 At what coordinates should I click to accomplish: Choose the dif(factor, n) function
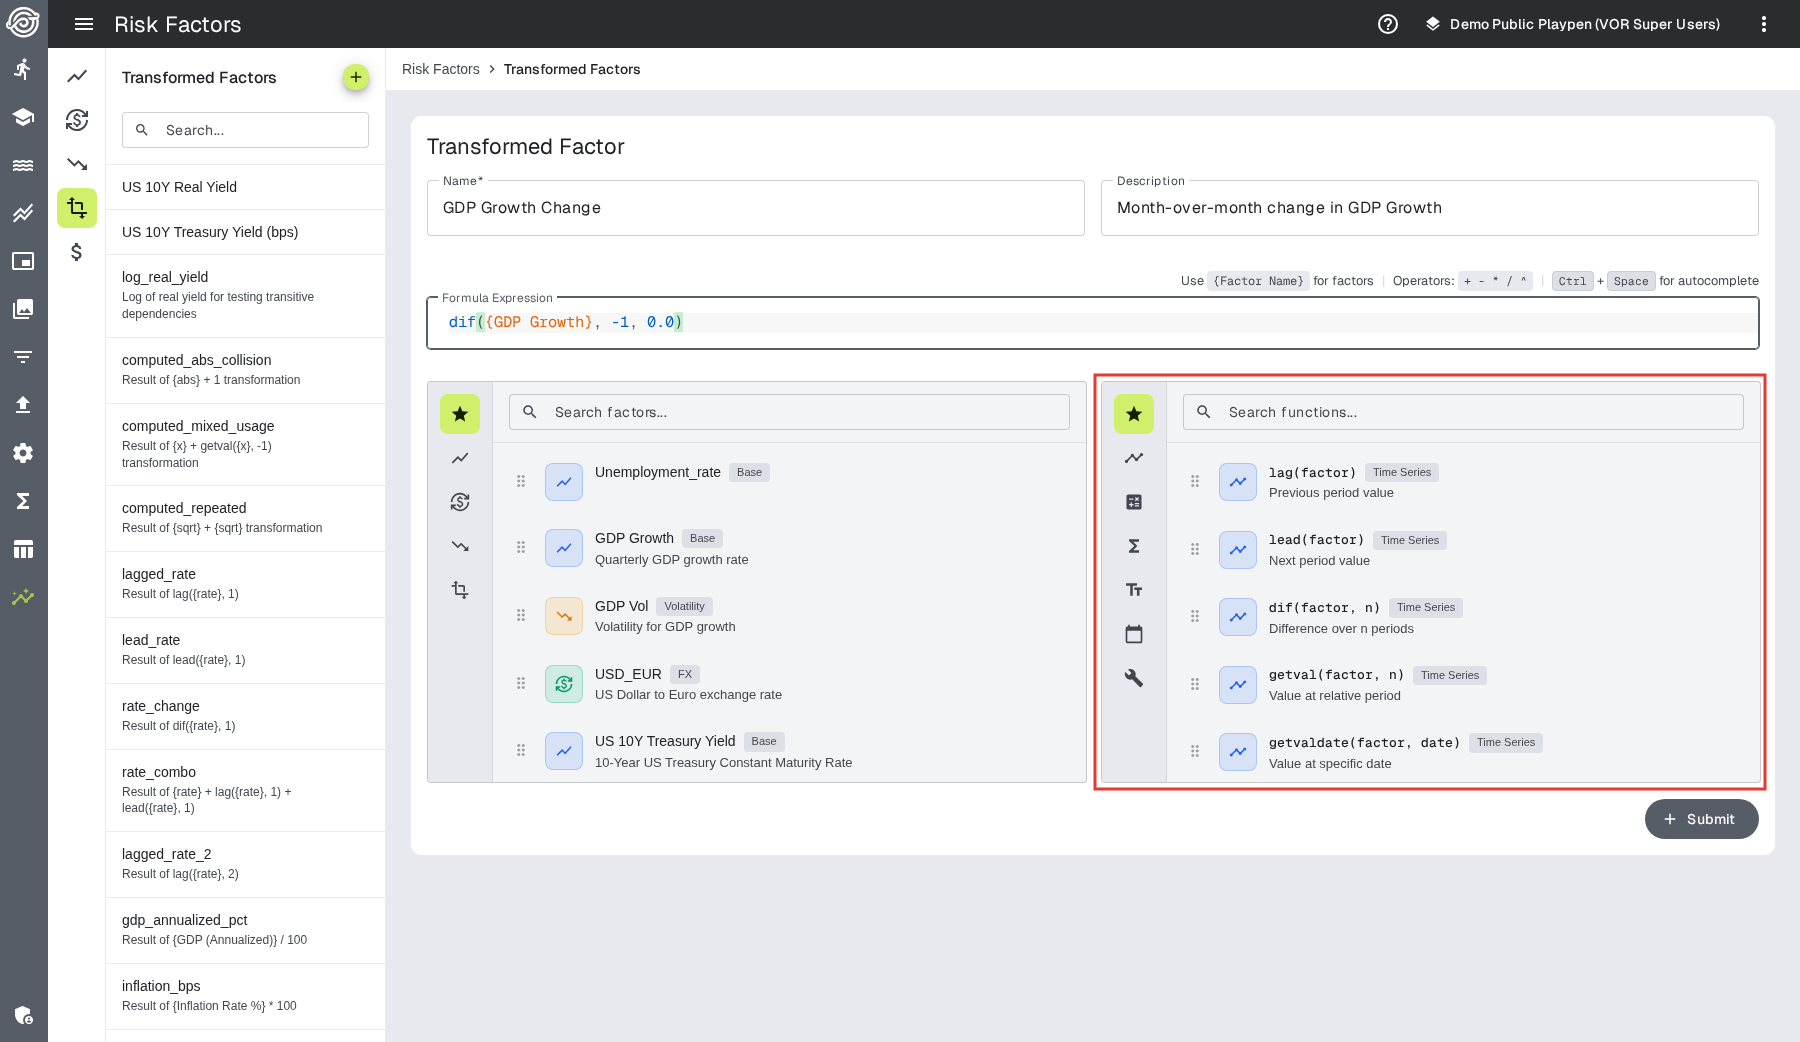coord(1324,608)
